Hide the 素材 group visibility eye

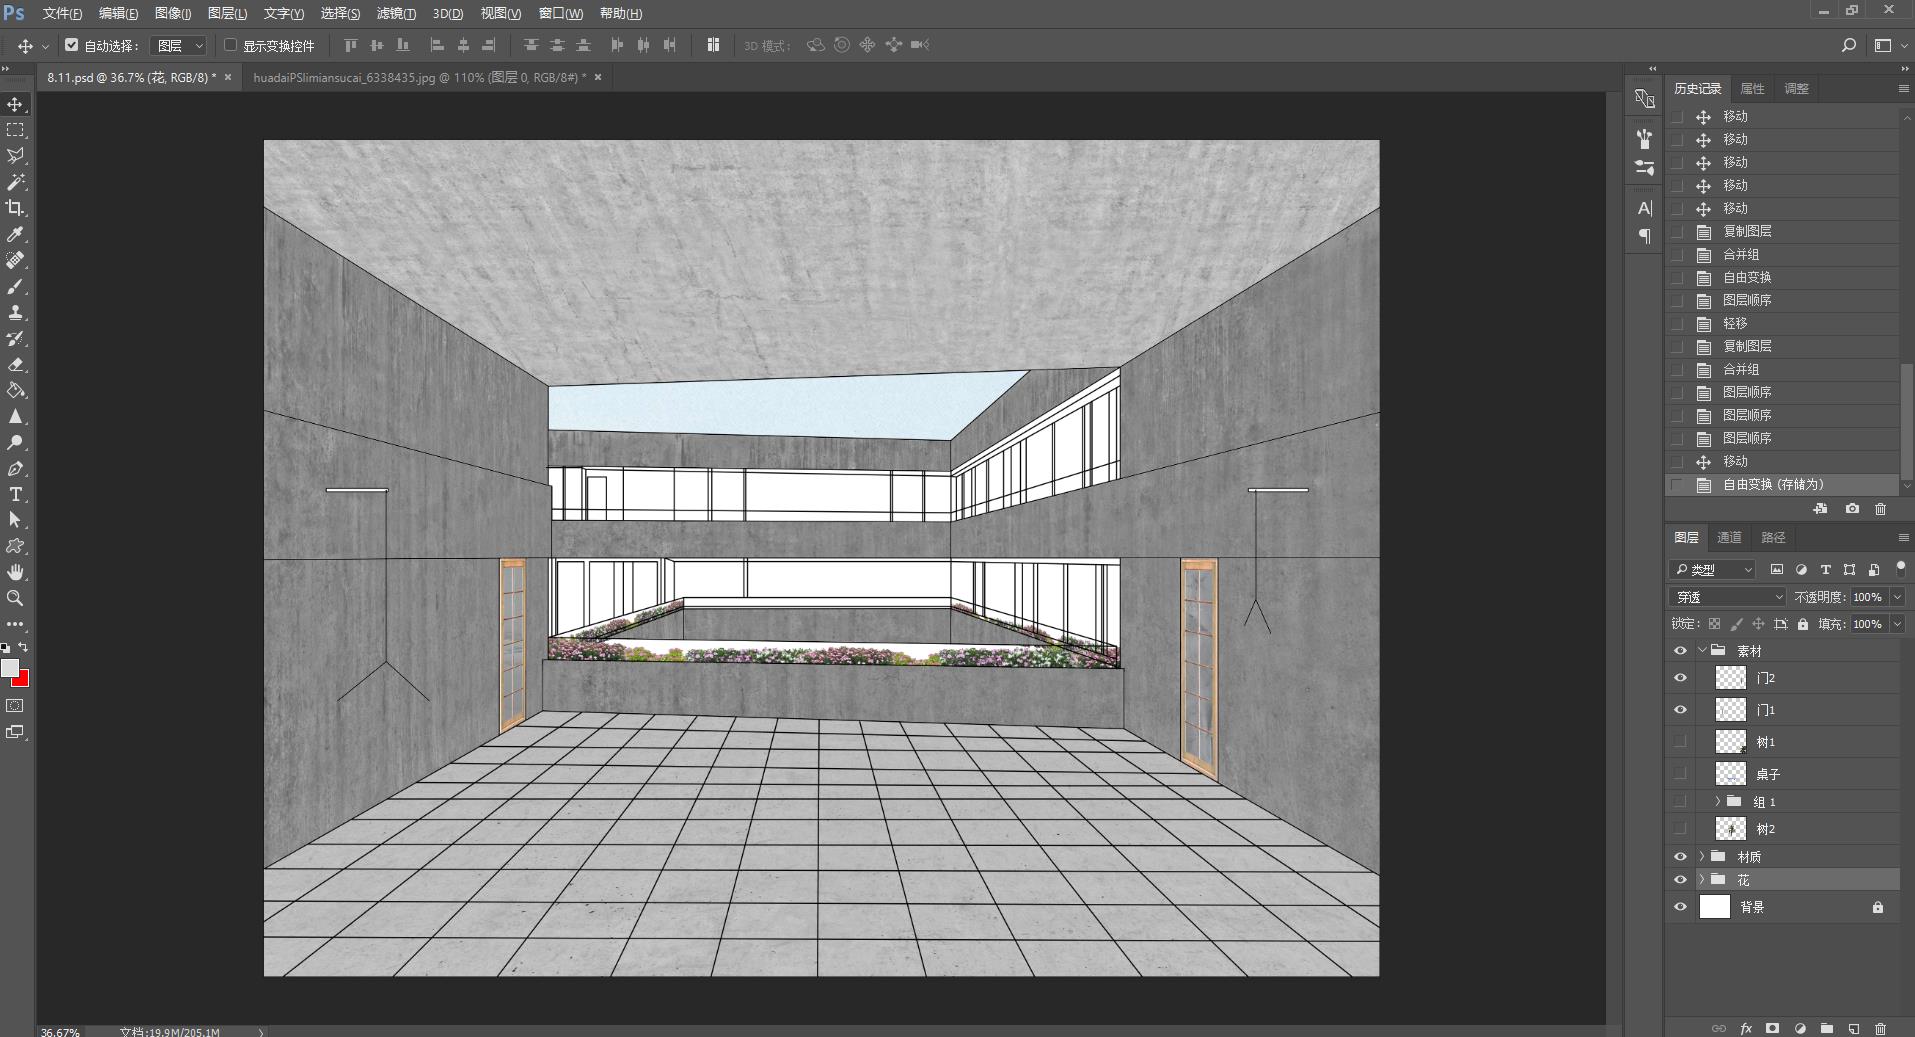1680,651
